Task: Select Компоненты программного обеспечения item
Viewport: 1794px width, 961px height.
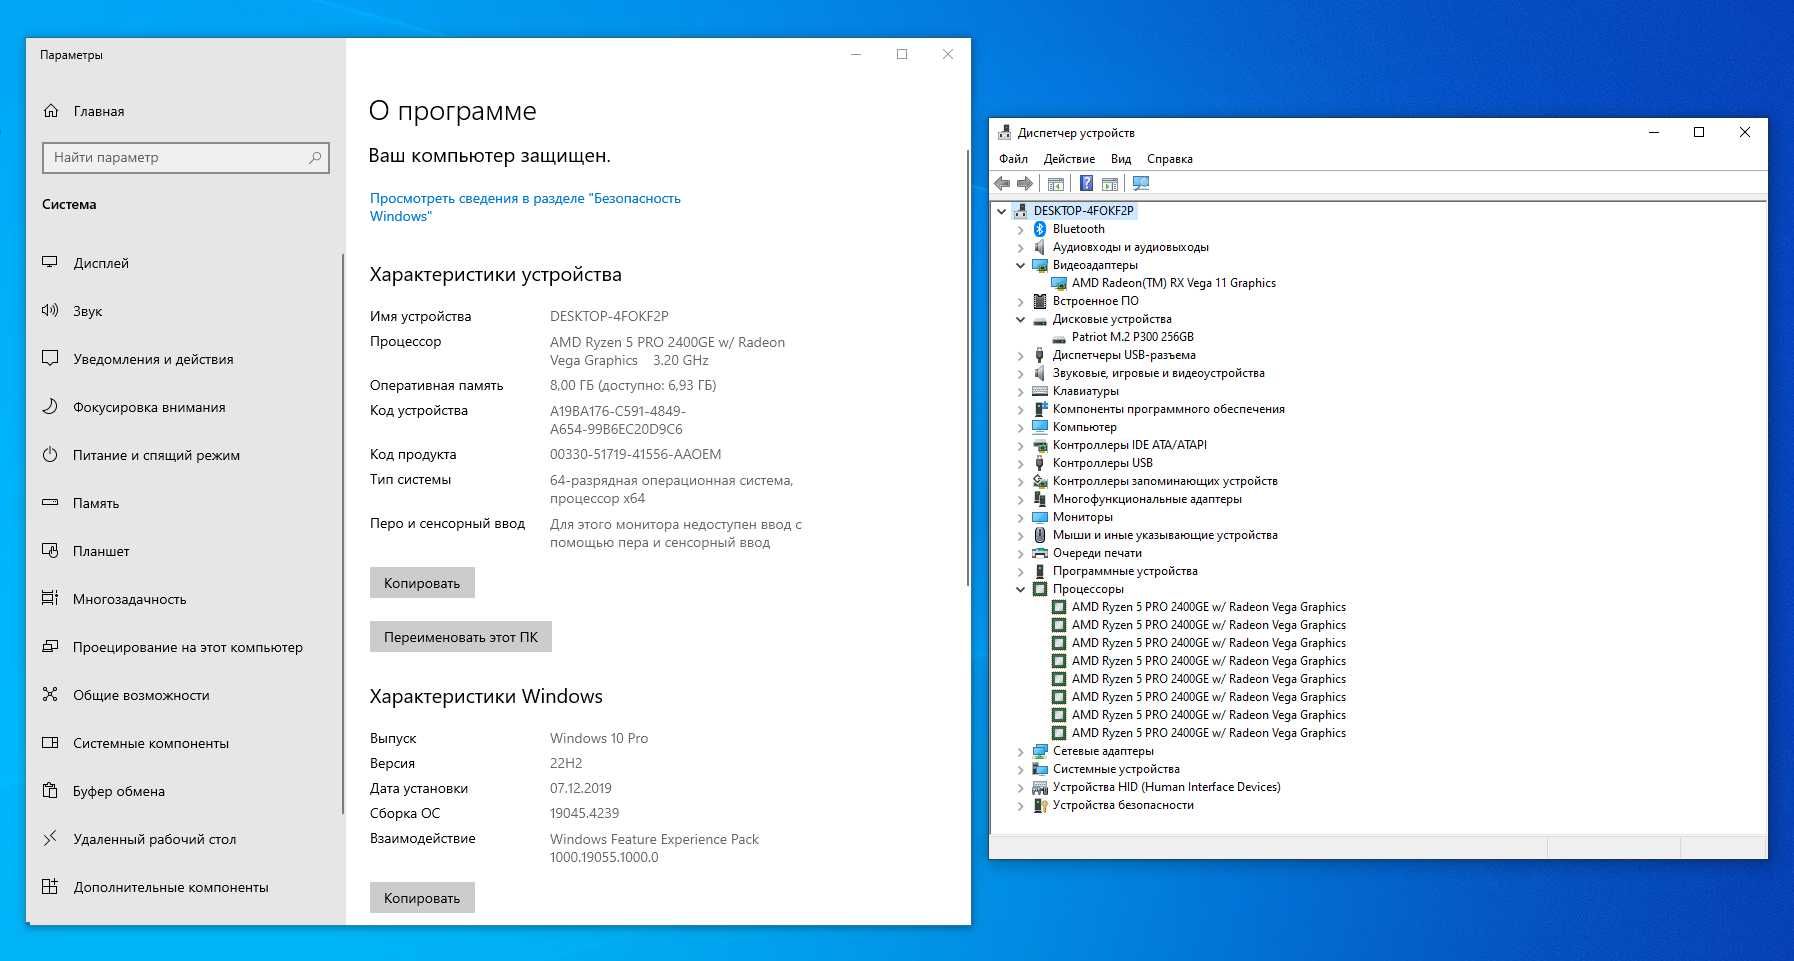Action: pos(1168,409)
